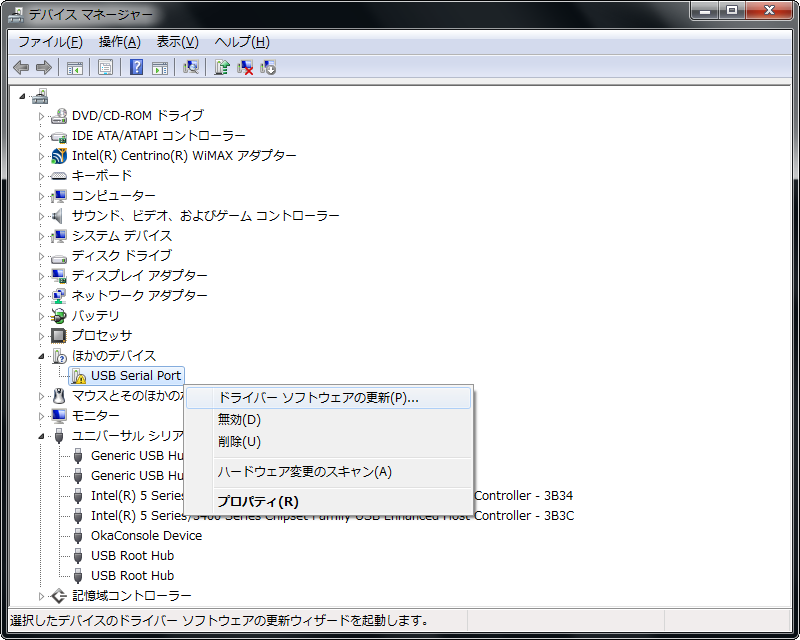Select the Intel Centrino WiMAX アダプター item
800x640 pixels.
click(x=184, y=156)
